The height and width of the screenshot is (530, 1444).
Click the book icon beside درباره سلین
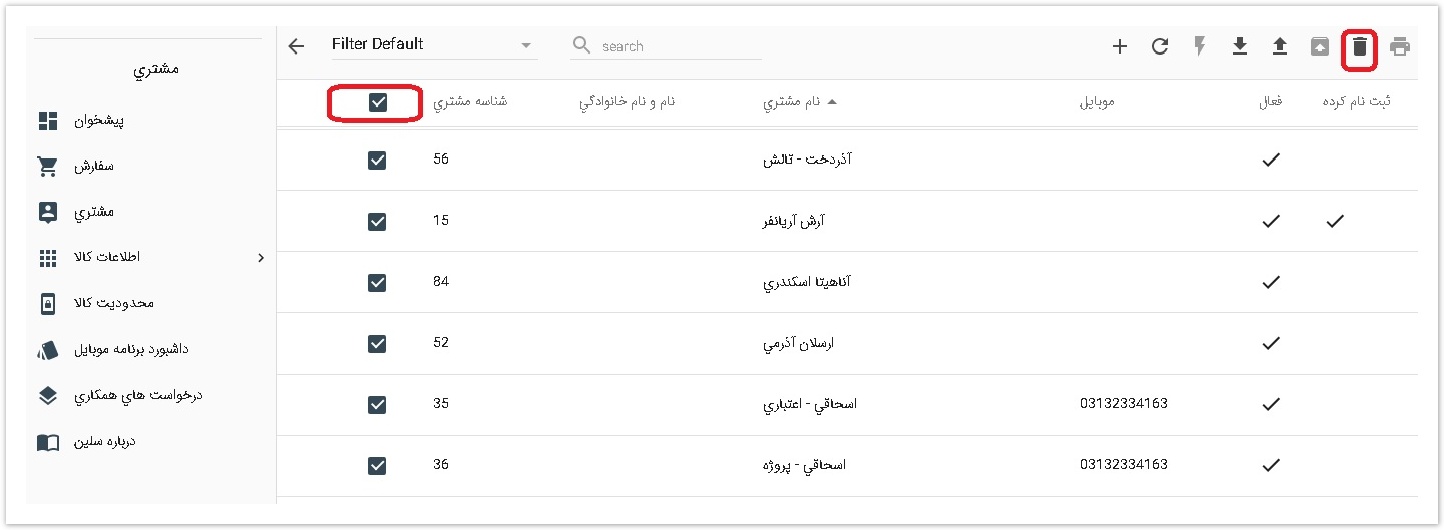(48, 442)
